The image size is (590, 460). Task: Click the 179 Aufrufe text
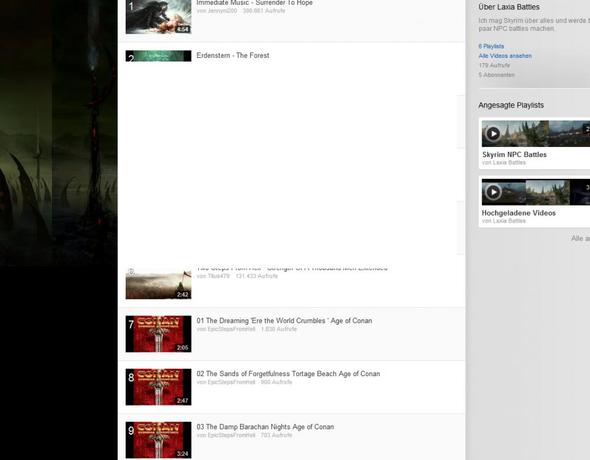(494, 65)
